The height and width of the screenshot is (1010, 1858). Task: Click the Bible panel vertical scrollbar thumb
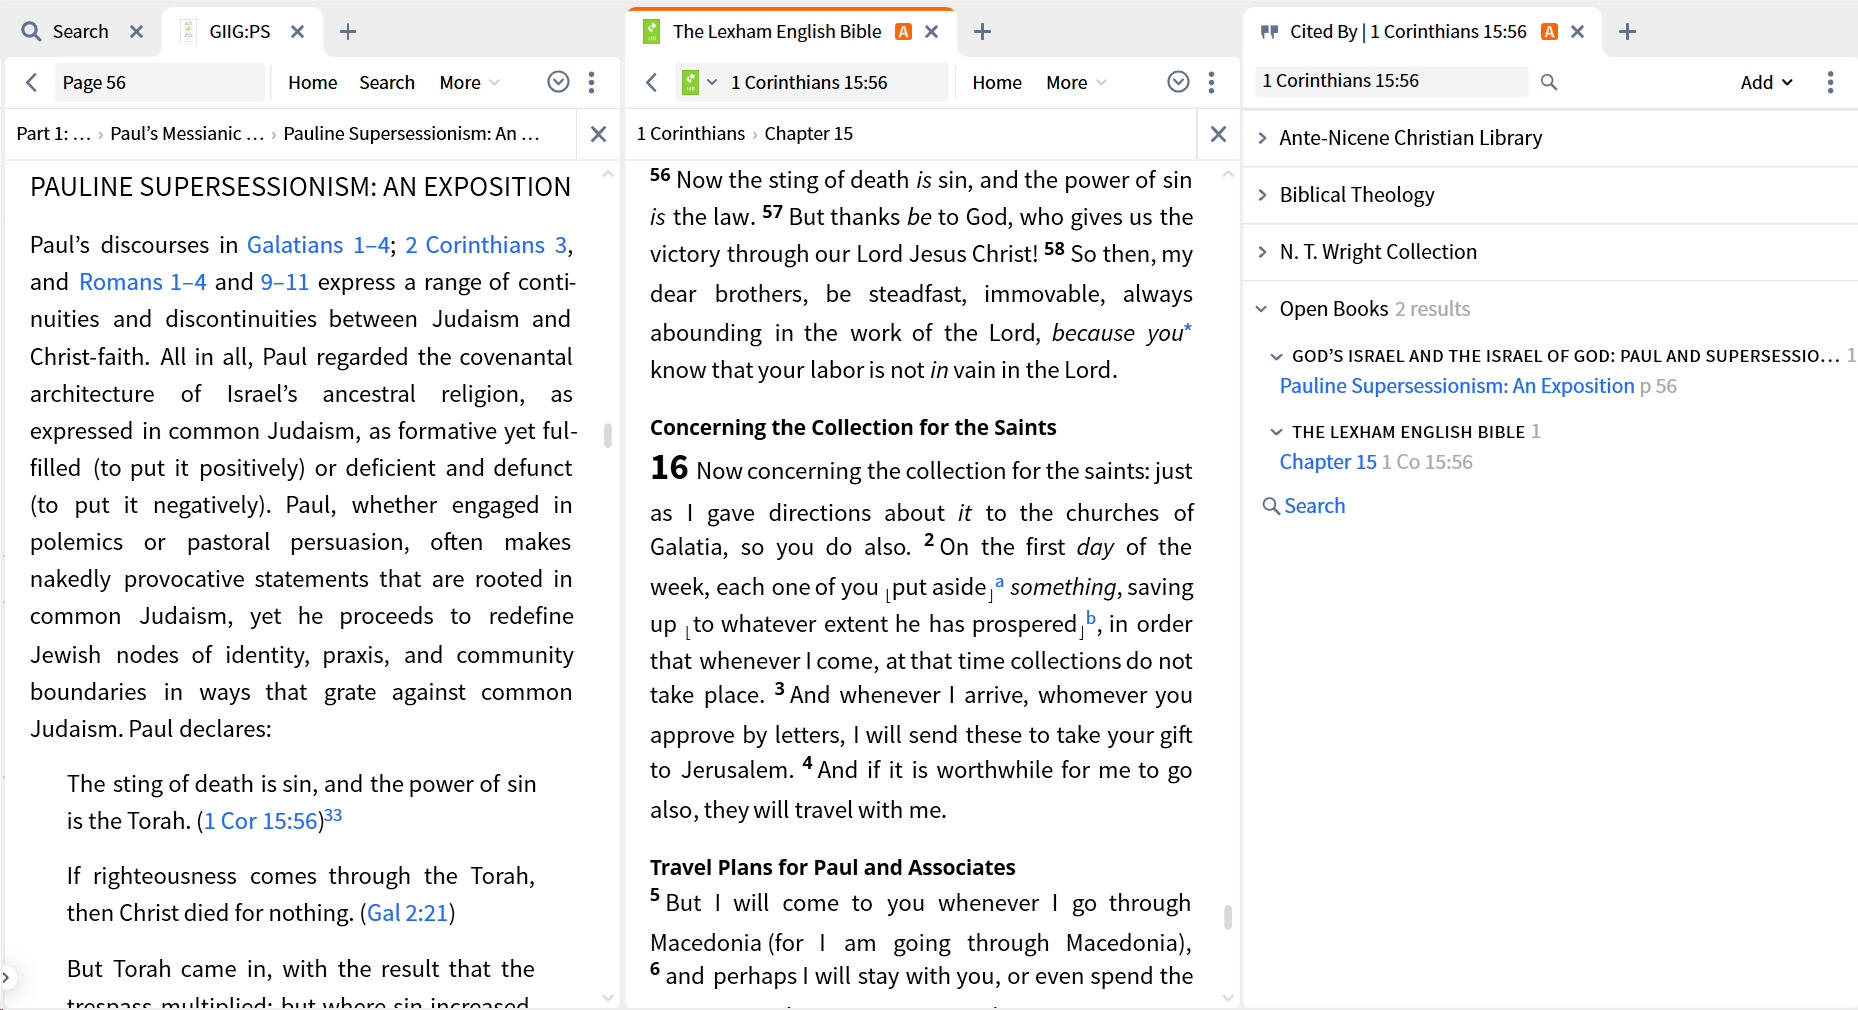1227,917
